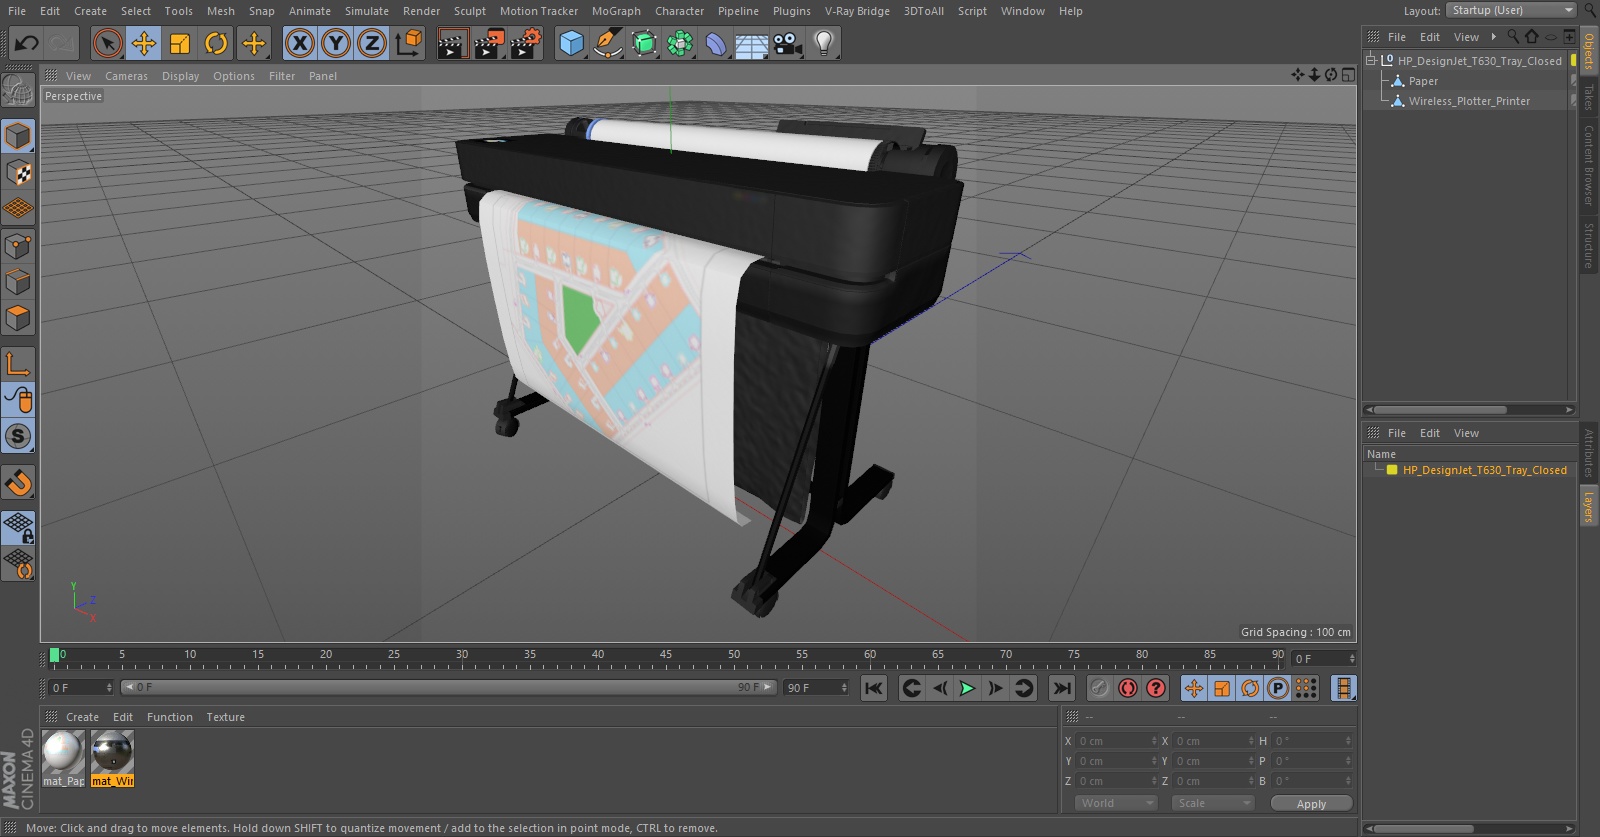Open the MoGraph menu
This screenshot has height=837, width=1600.
coord(616,11)
